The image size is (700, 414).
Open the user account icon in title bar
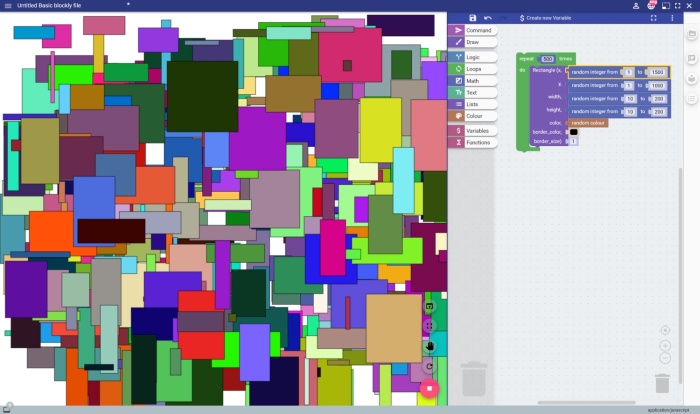point(636,6)
